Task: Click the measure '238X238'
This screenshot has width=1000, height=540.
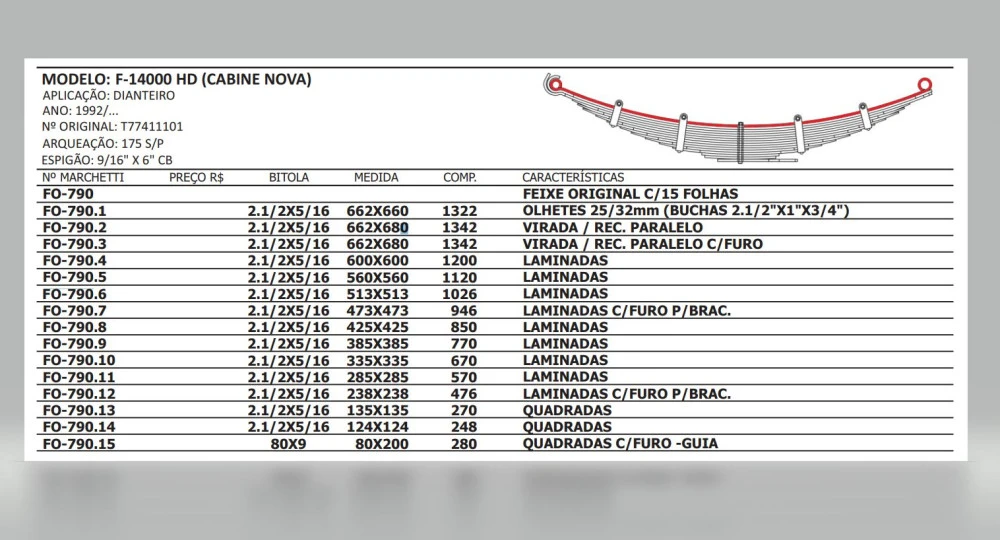Action: tap(378, 393)
